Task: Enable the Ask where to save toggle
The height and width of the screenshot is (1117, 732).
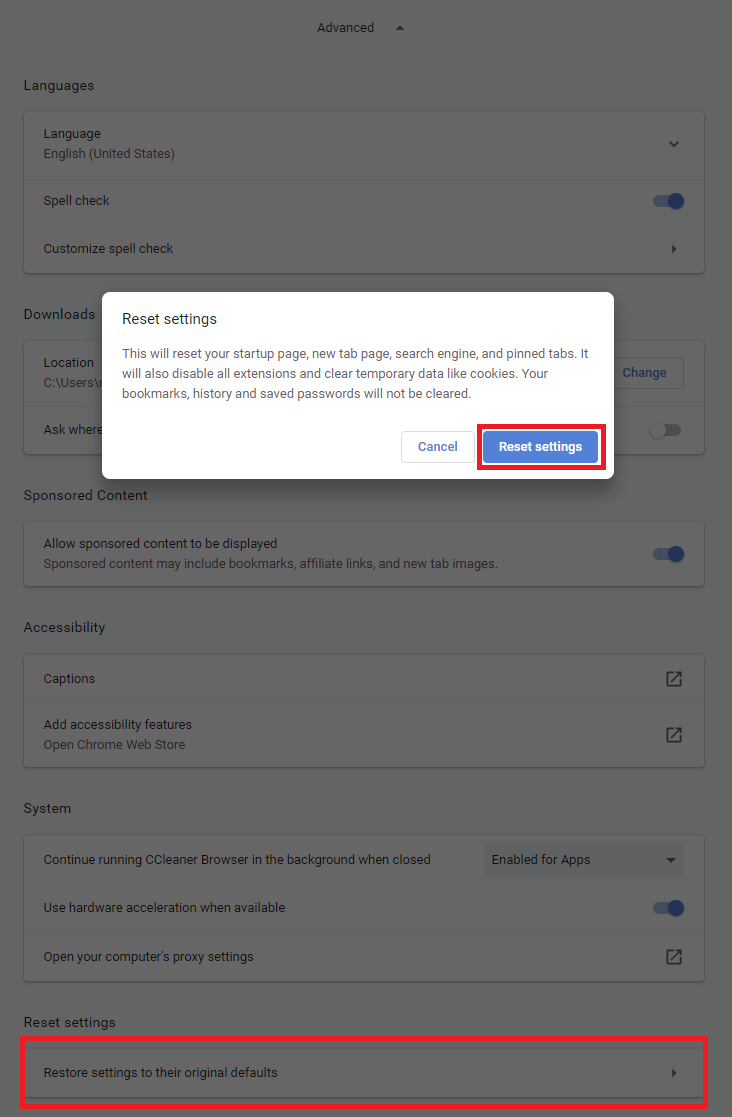Action: (665, 429)
